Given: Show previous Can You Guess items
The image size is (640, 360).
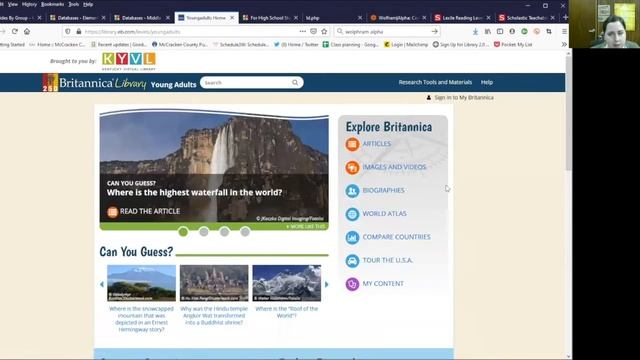Looking at the screenshot, I should pyautogui.click(x=102, y=284).
